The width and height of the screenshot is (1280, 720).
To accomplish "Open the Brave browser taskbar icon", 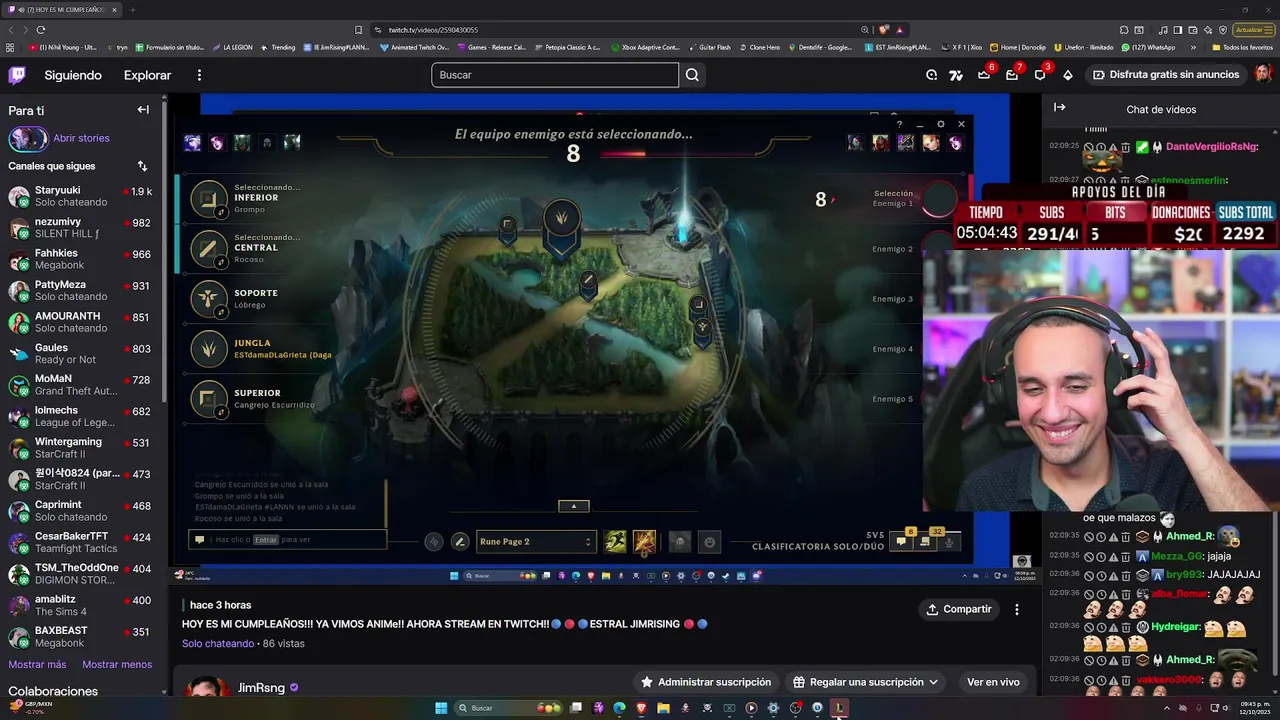I will [641, 708].
